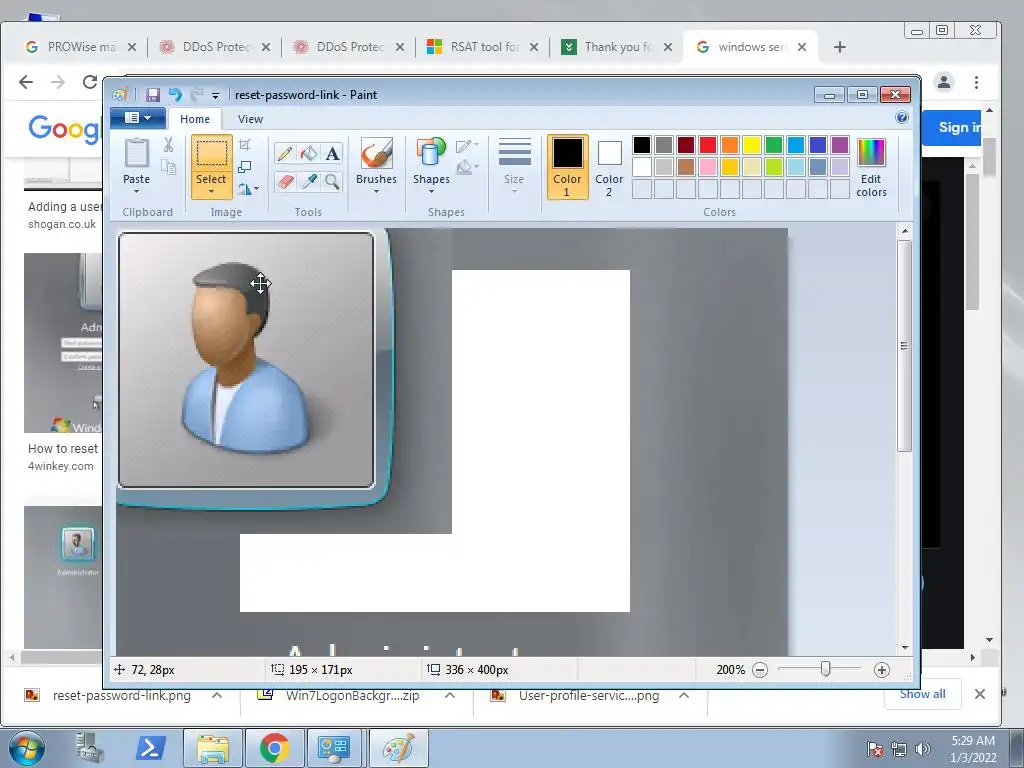
Task: Expand the Select dropdown arrow
Action: (x=211, y=191)
